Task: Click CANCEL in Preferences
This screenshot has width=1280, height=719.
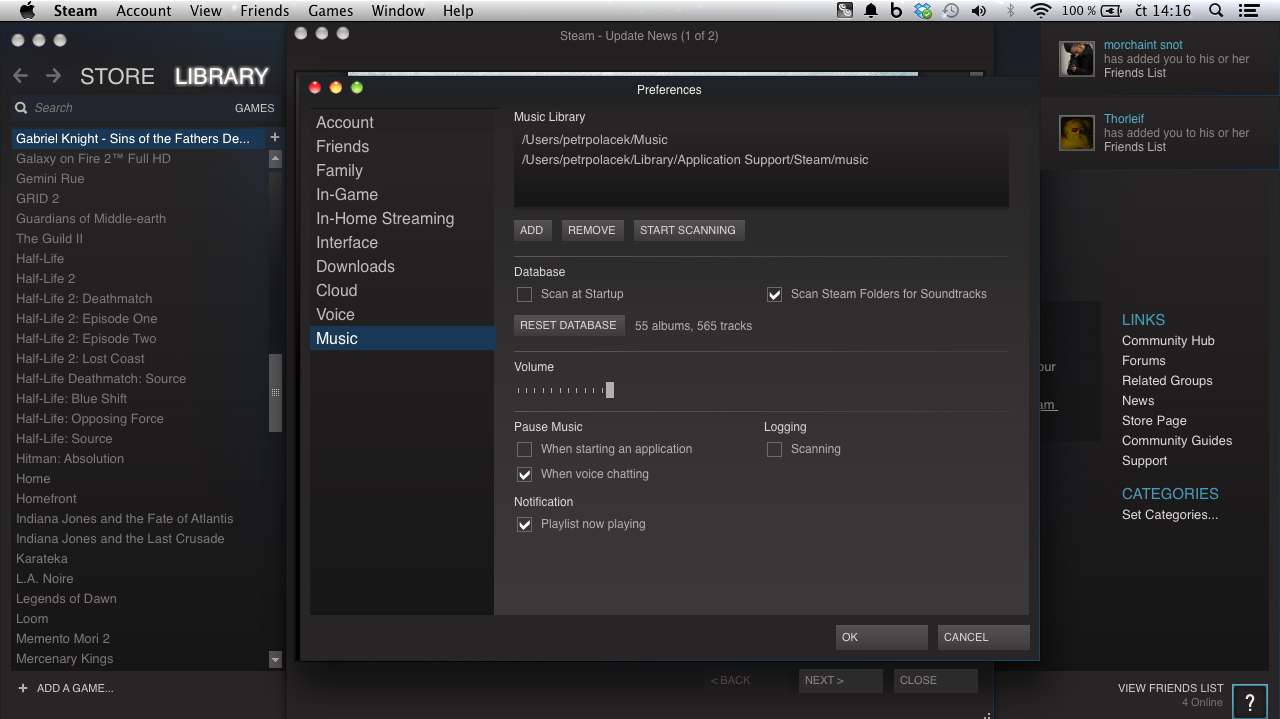Action: pos(983,637)
